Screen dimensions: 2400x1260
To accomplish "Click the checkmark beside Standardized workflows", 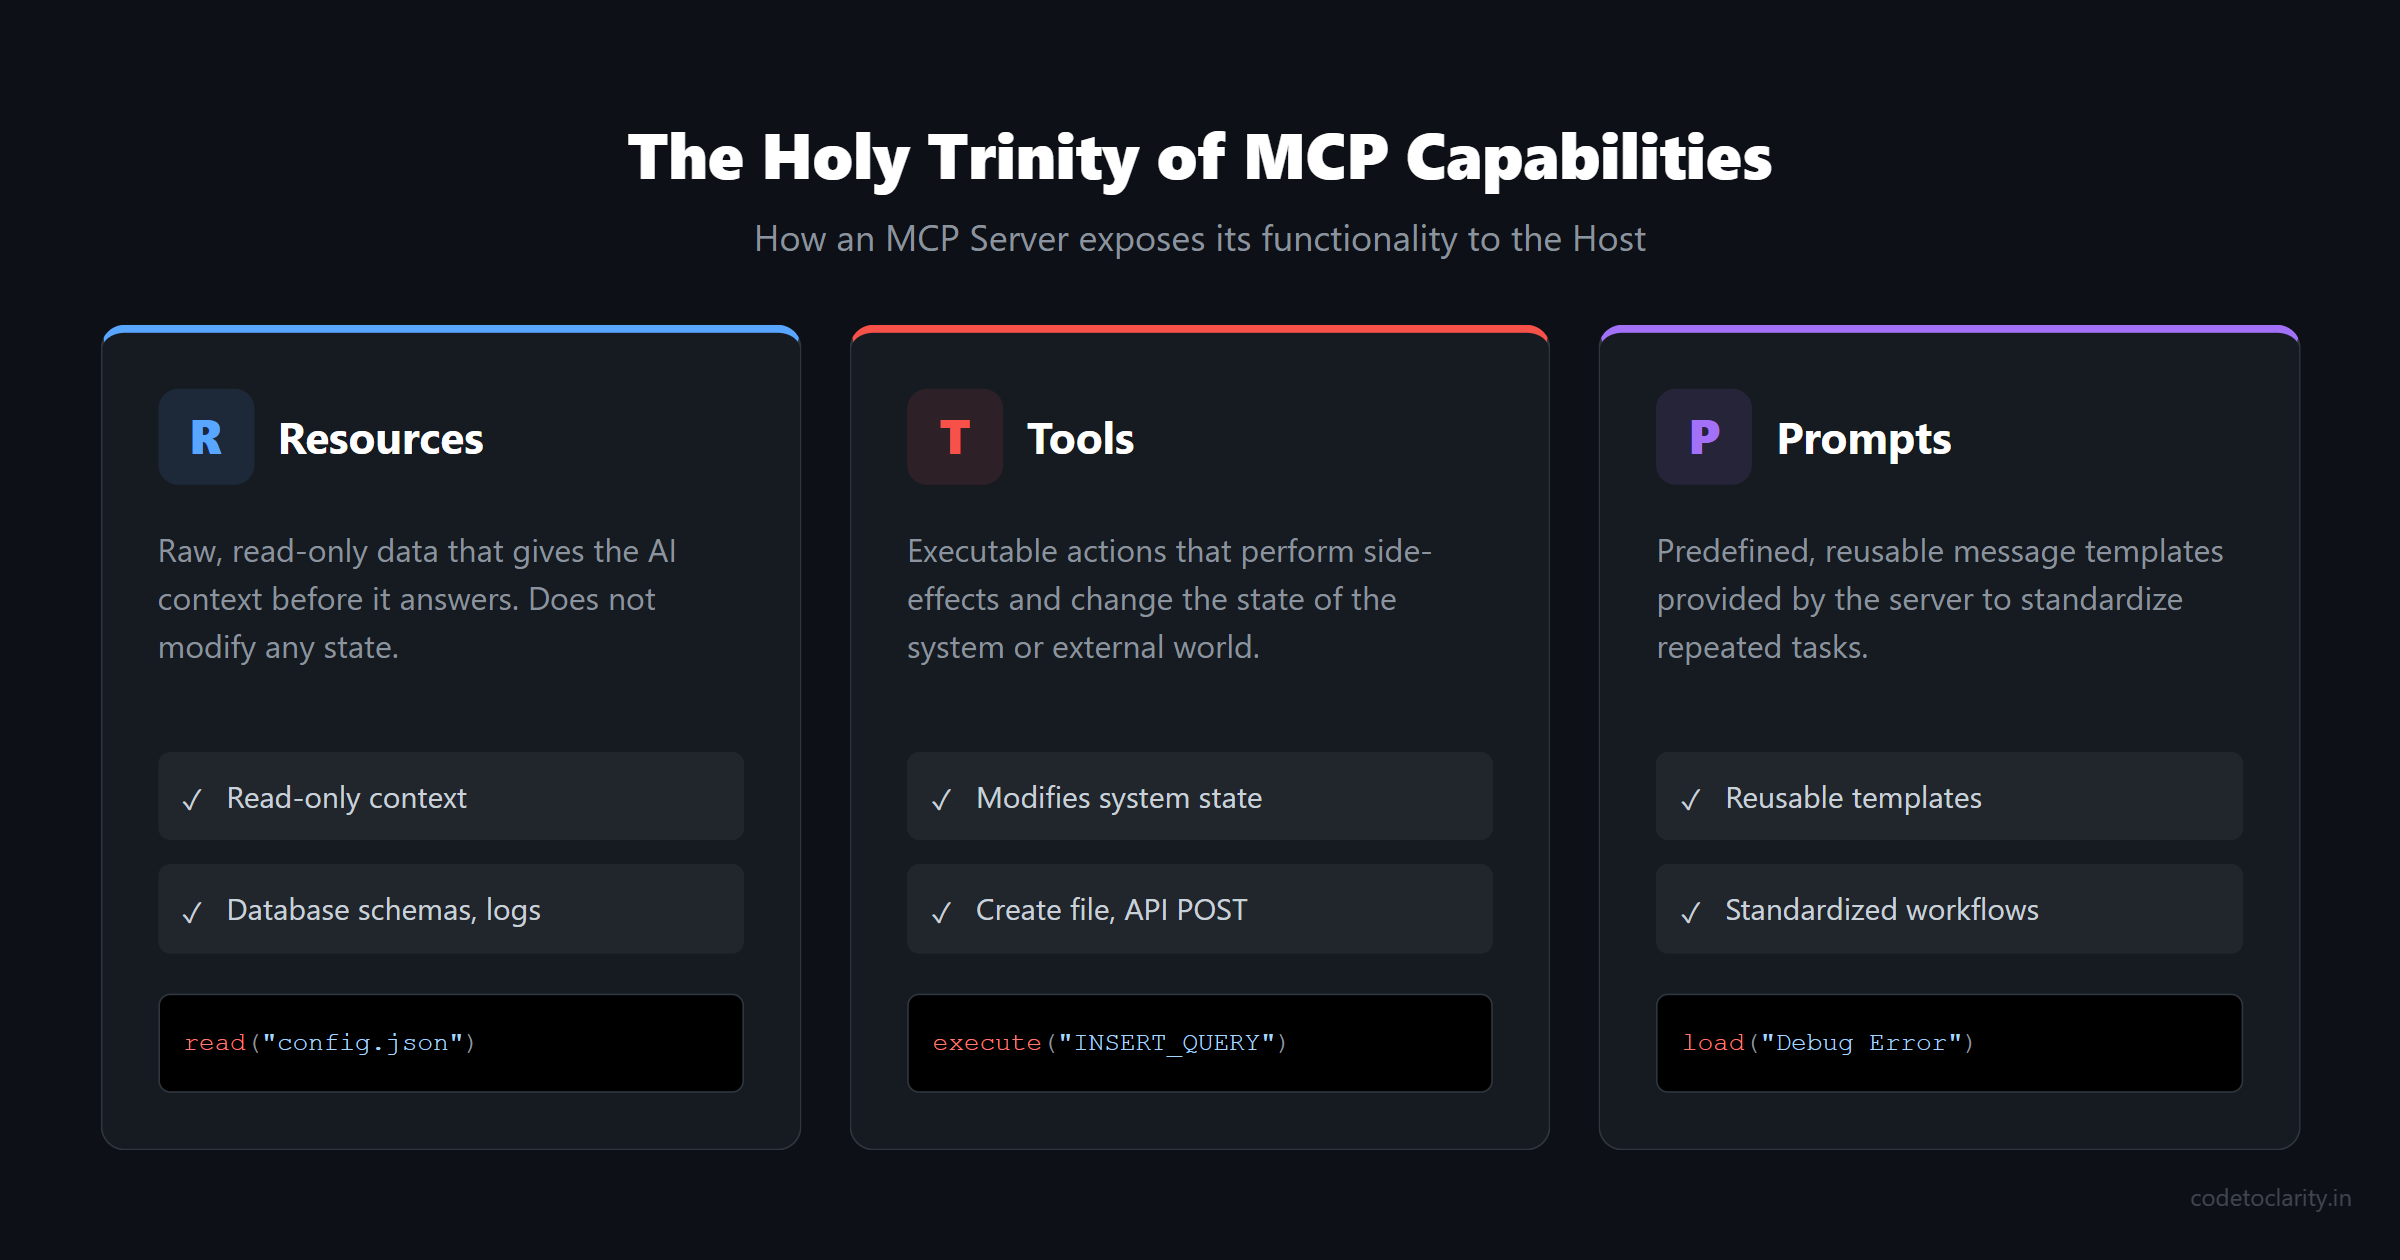I will coord(1690,911).
